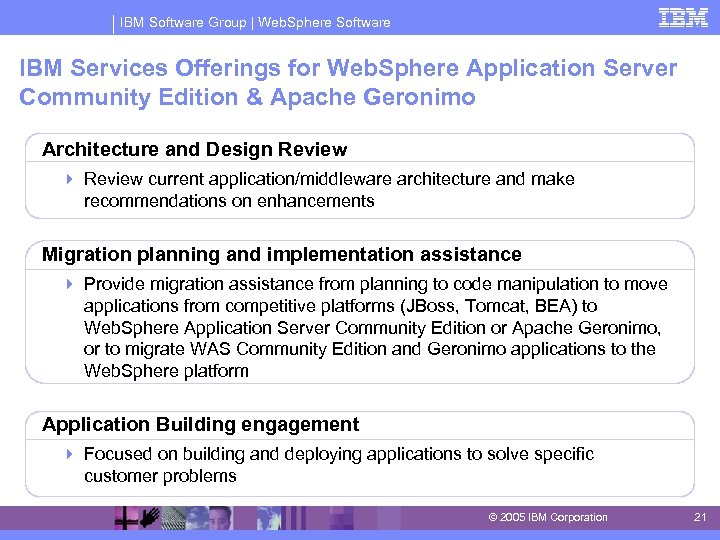Click the 'IBM Software Group | WebSphere Software' header text
Viewport: 720px width, 540px height.
point(255,22)
